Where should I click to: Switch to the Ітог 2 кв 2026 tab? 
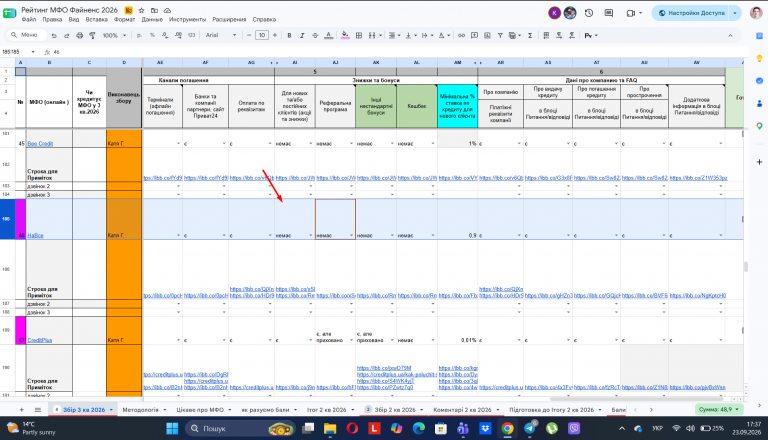tap(326, 410)
